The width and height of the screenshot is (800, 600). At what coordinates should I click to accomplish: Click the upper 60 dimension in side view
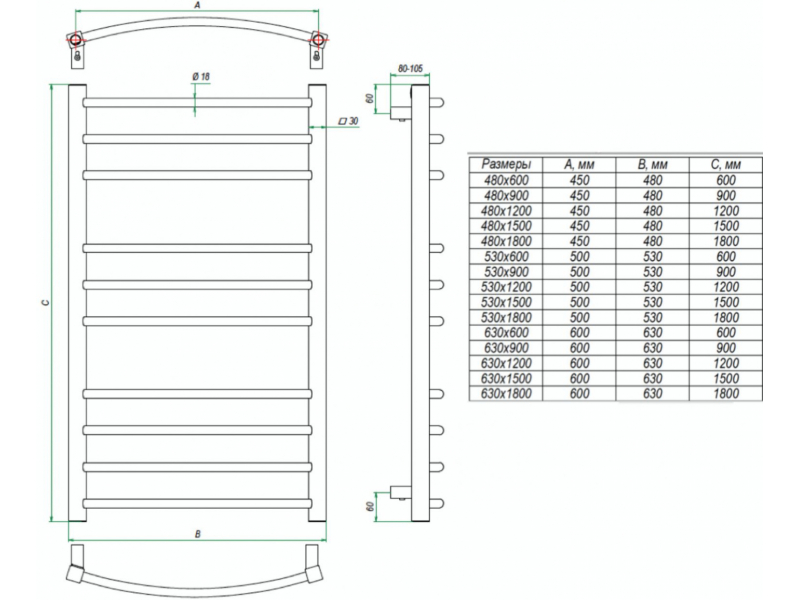(371, 99)
